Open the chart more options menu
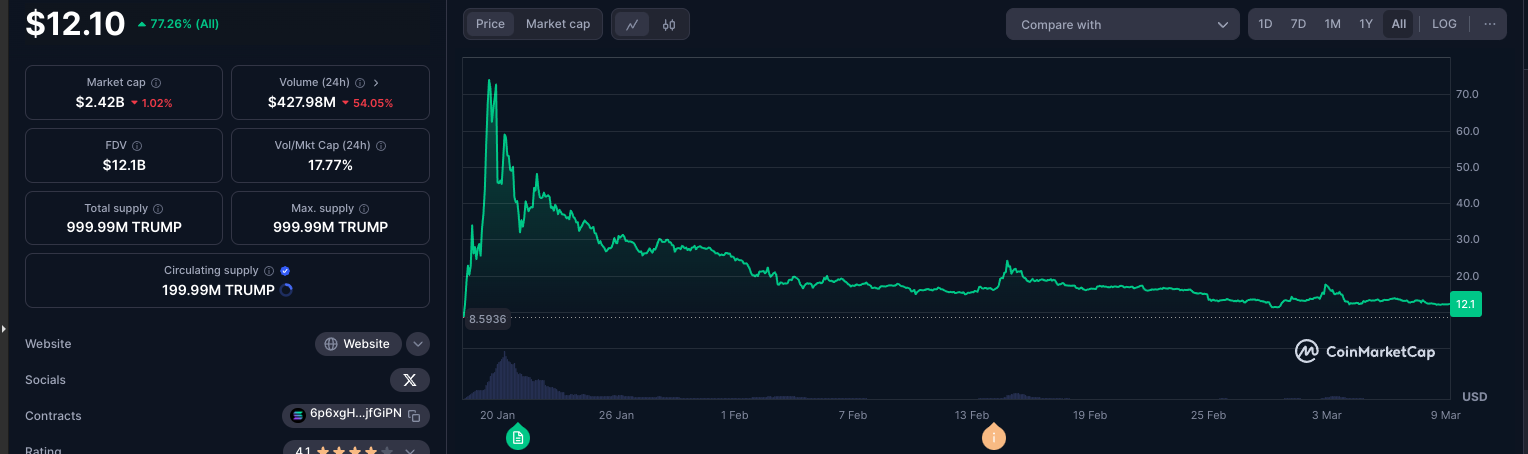 [x=1490, y=24]
